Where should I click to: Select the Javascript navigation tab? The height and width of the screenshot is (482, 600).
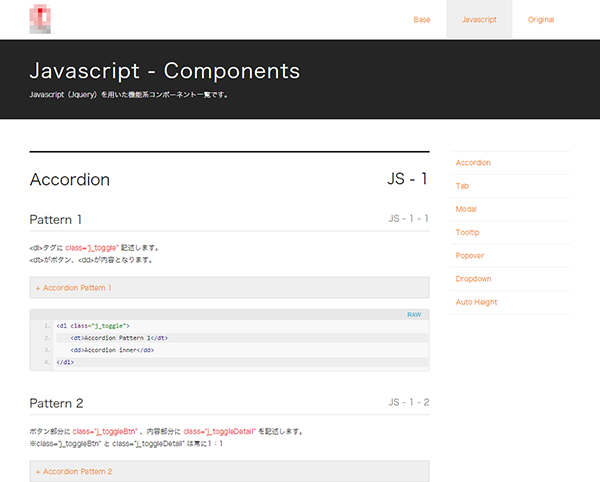[x=479, y=20]
